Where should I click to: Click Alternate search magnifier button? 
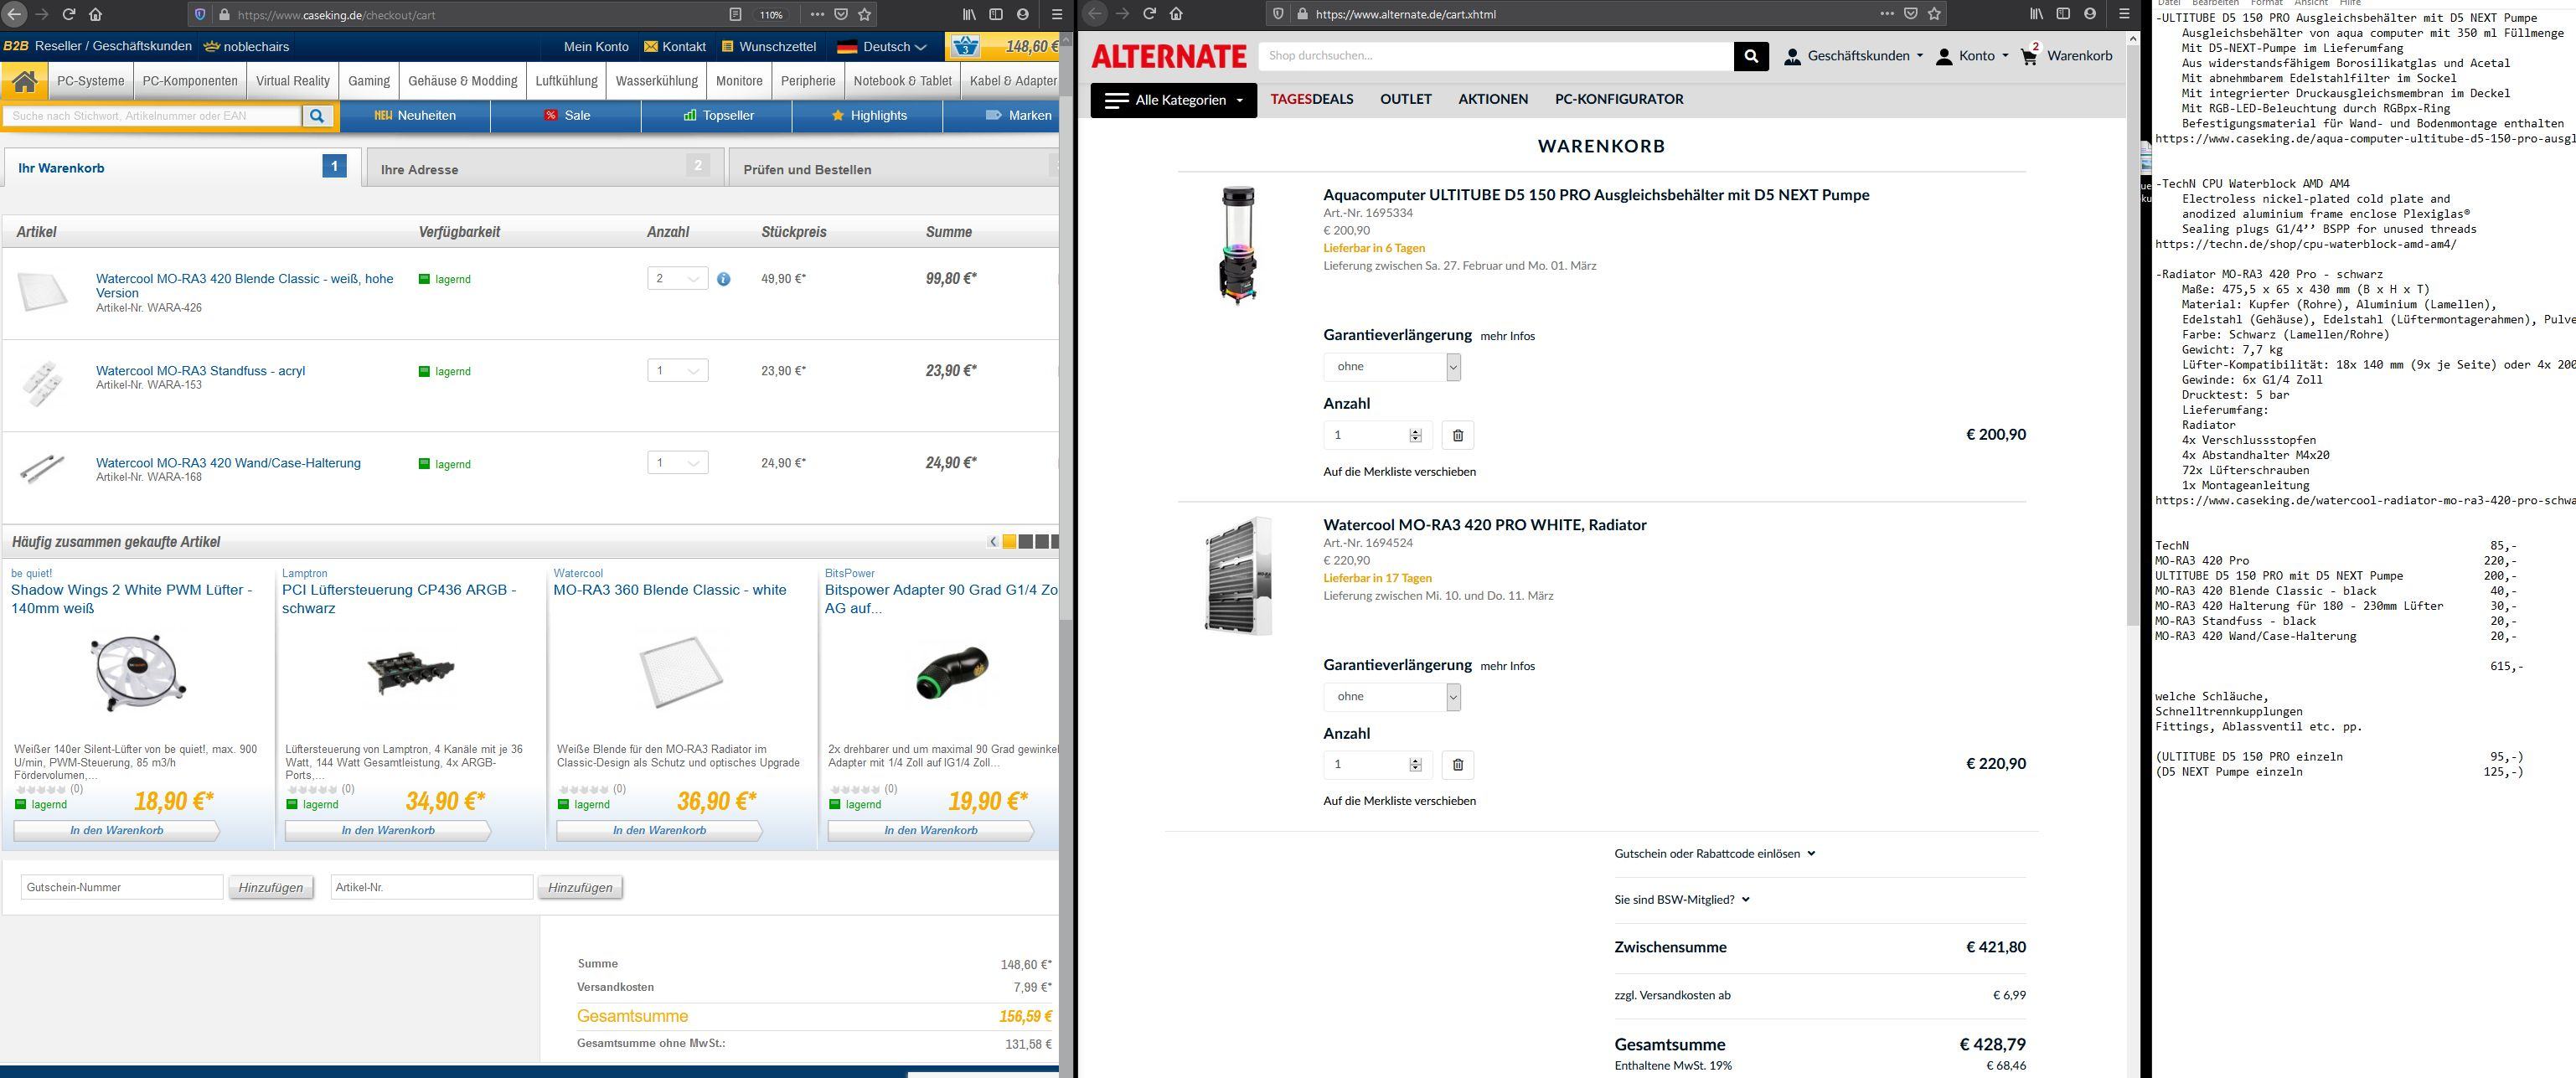[x=1751, y=56]
